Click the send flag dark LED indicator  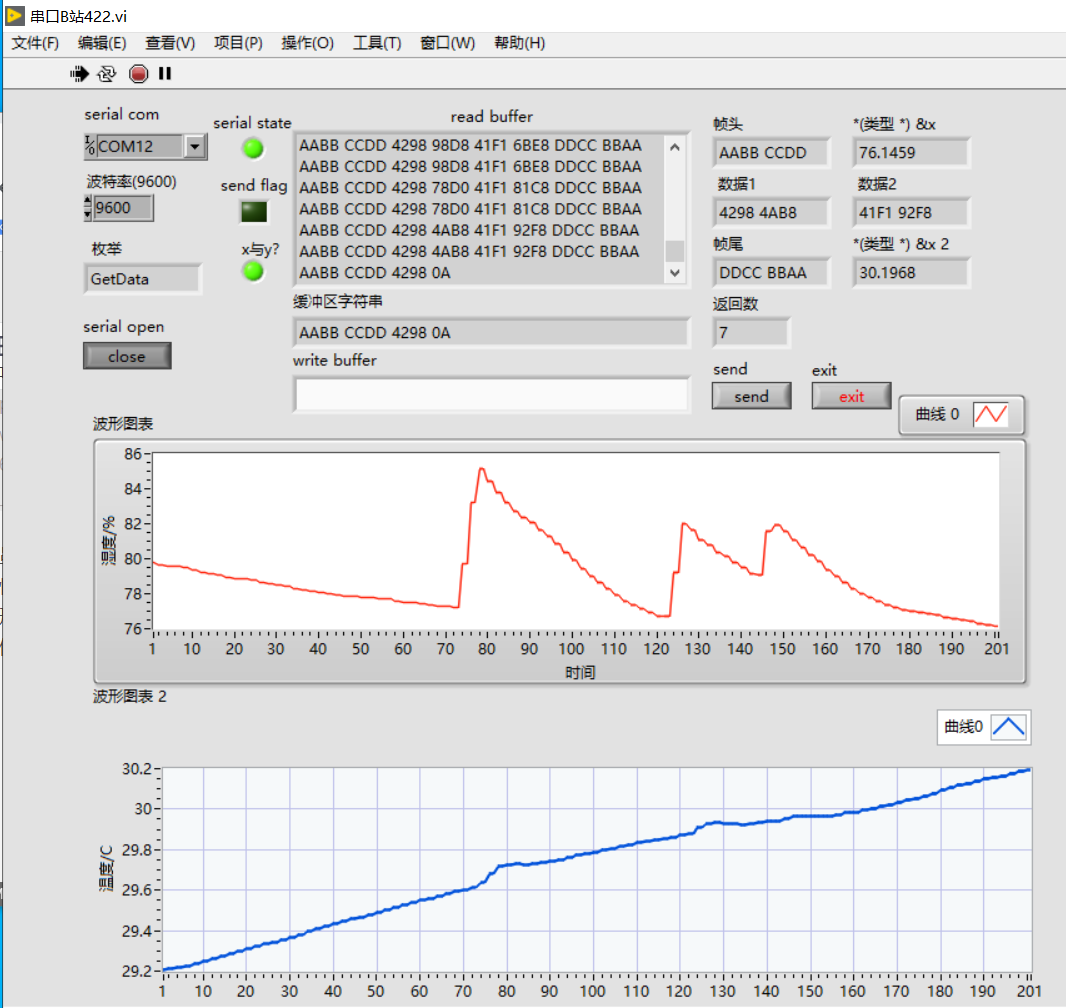coord(254,212)
